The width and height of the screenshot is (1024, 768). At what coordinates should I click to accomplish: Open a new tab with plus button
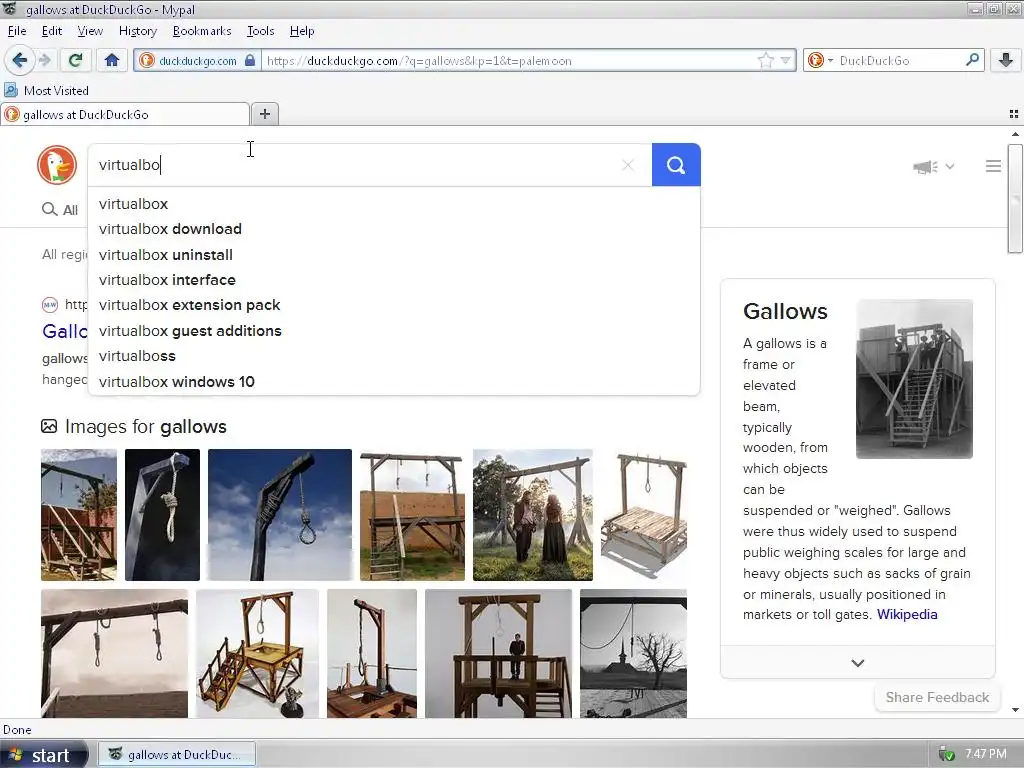(x=264, y=114)
